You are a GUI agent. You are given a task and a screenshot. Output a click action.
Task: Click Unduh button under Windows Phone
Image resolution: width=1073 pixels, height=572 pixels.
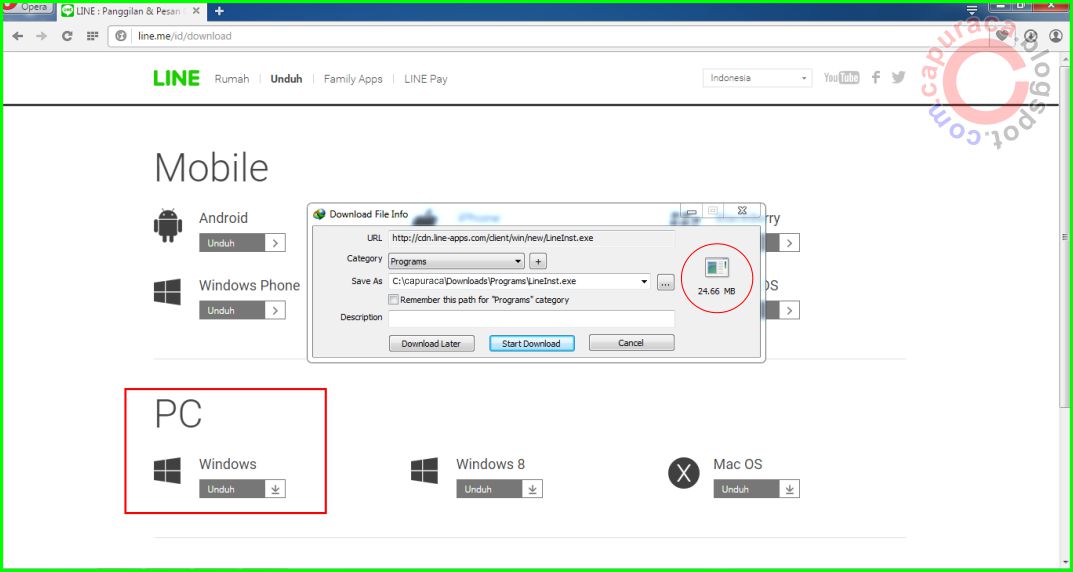coord(242,311)
